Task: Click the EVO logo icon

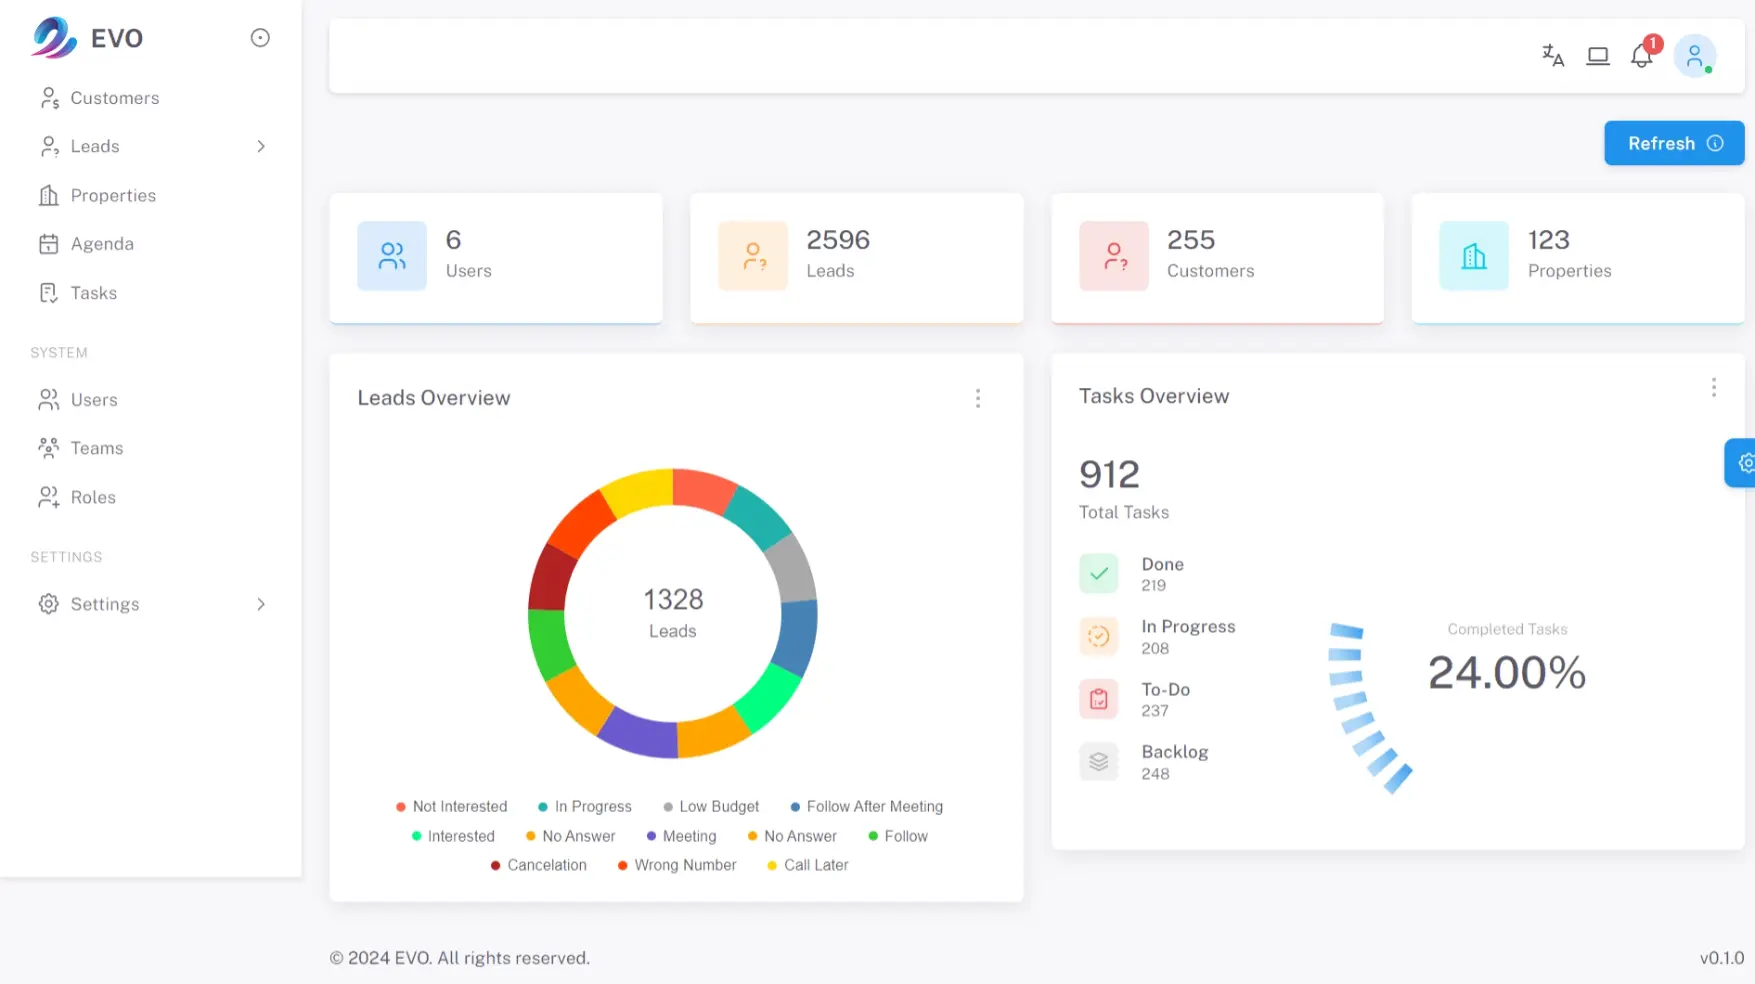Action: point(54,38)
